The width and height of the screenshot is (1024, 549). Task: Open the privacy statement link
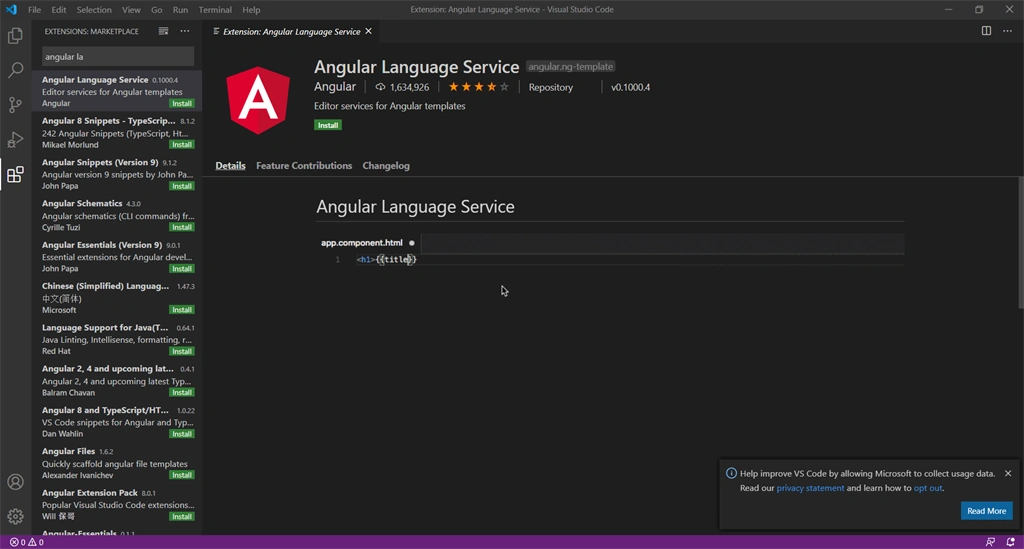810,488
